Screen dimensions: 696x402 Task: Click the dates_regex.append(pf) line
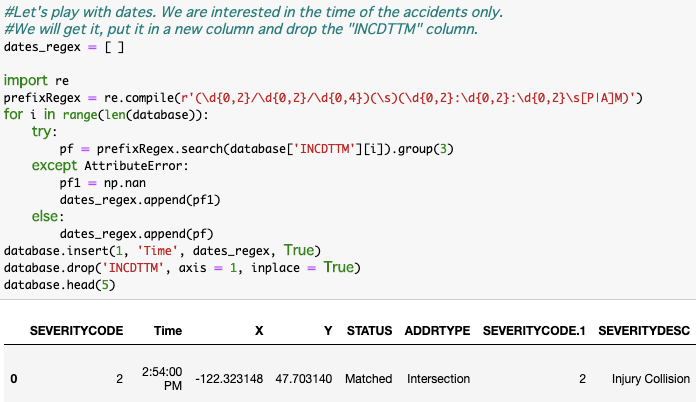137,234
